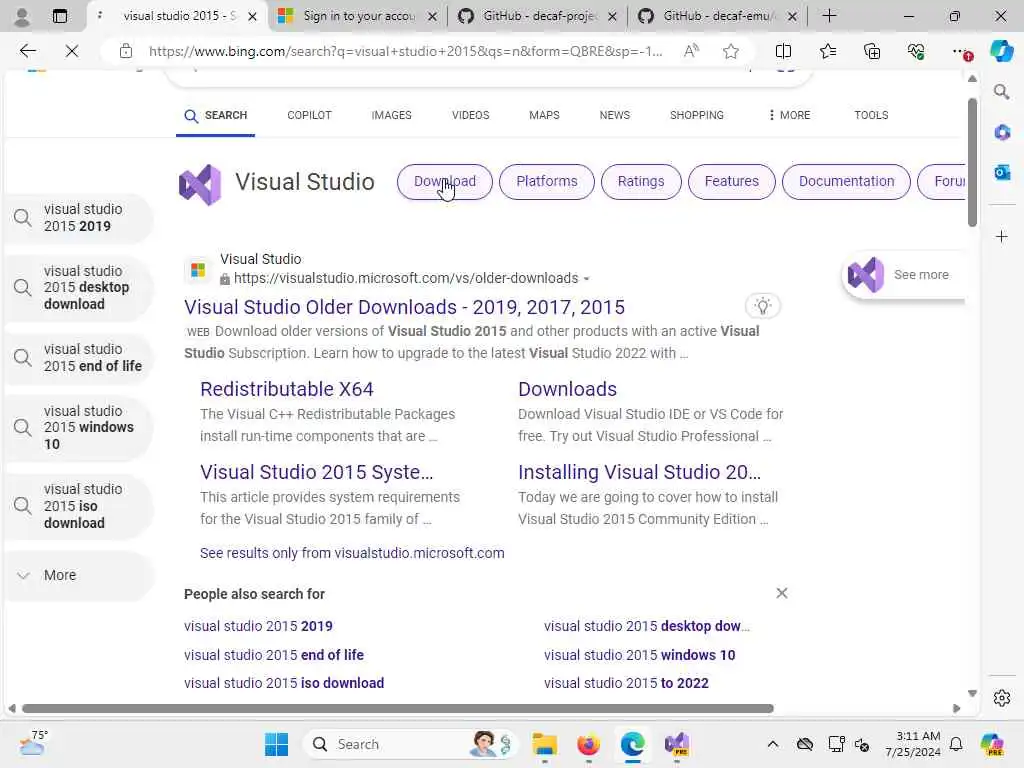Open Visual Studio from taskbar
Viewport: 1024px width, 768px height.
[x=677, y=744]
